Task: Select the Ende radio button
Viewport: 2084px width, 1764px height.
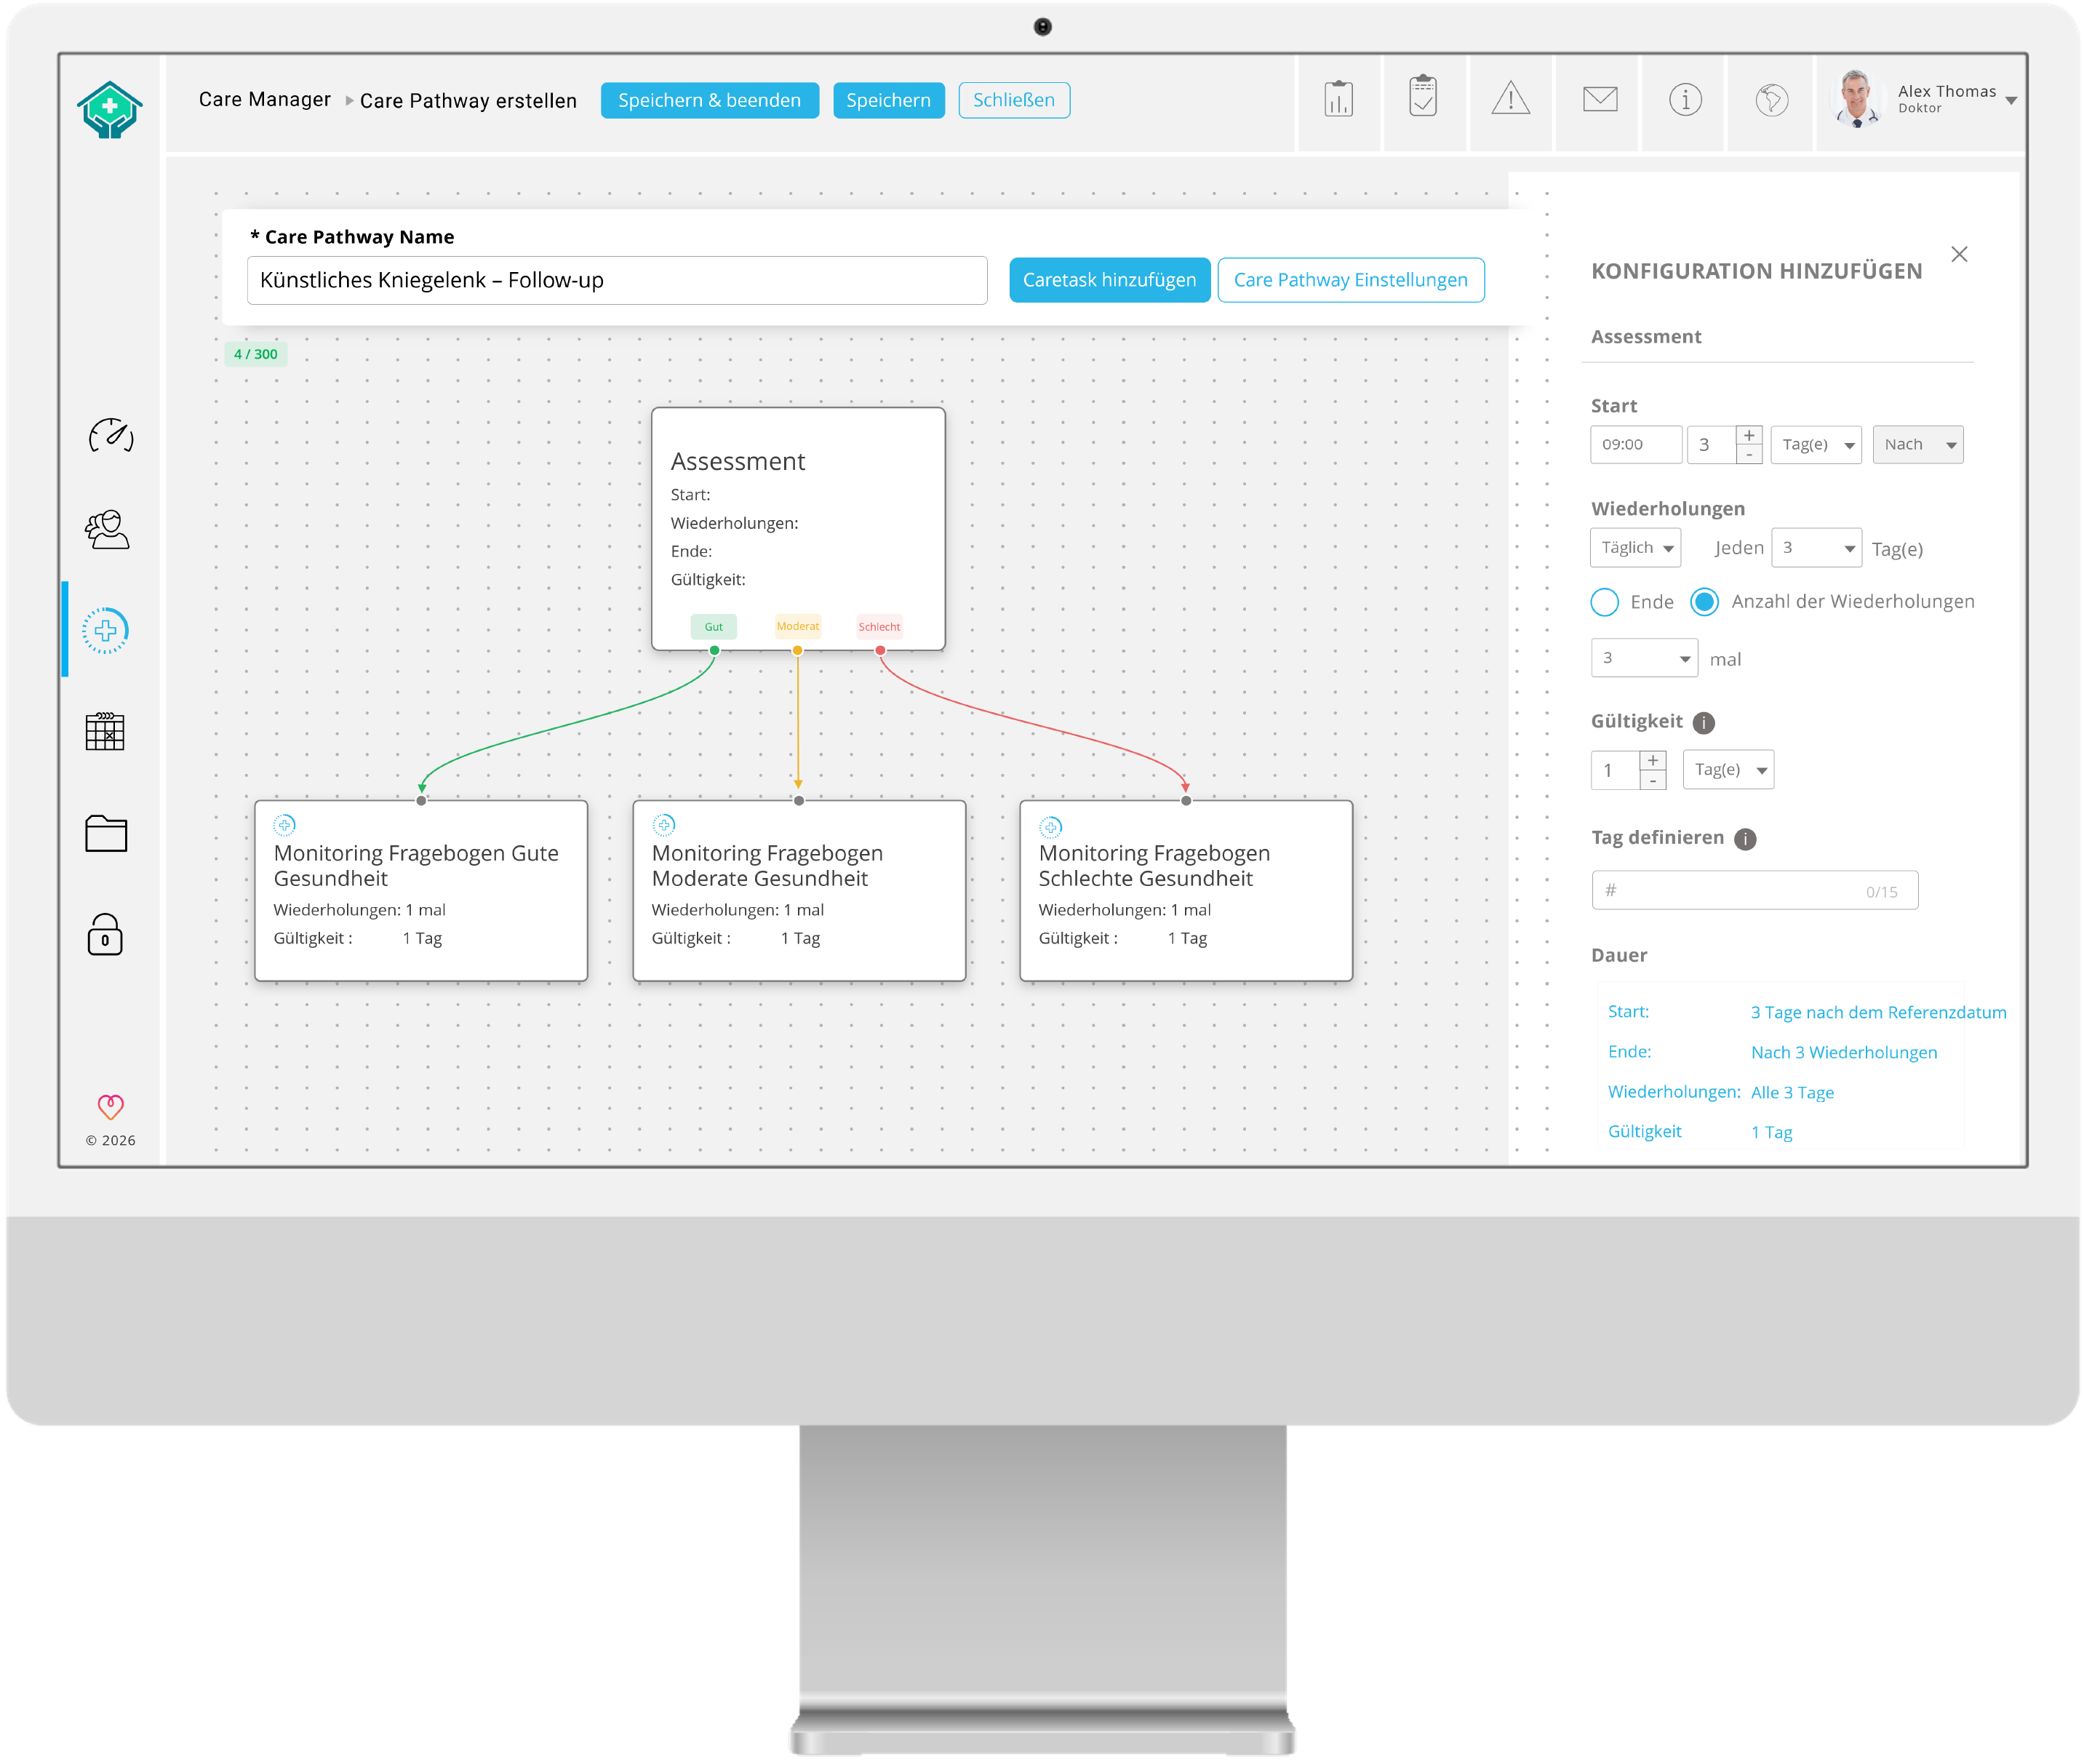Action: 1604,601
